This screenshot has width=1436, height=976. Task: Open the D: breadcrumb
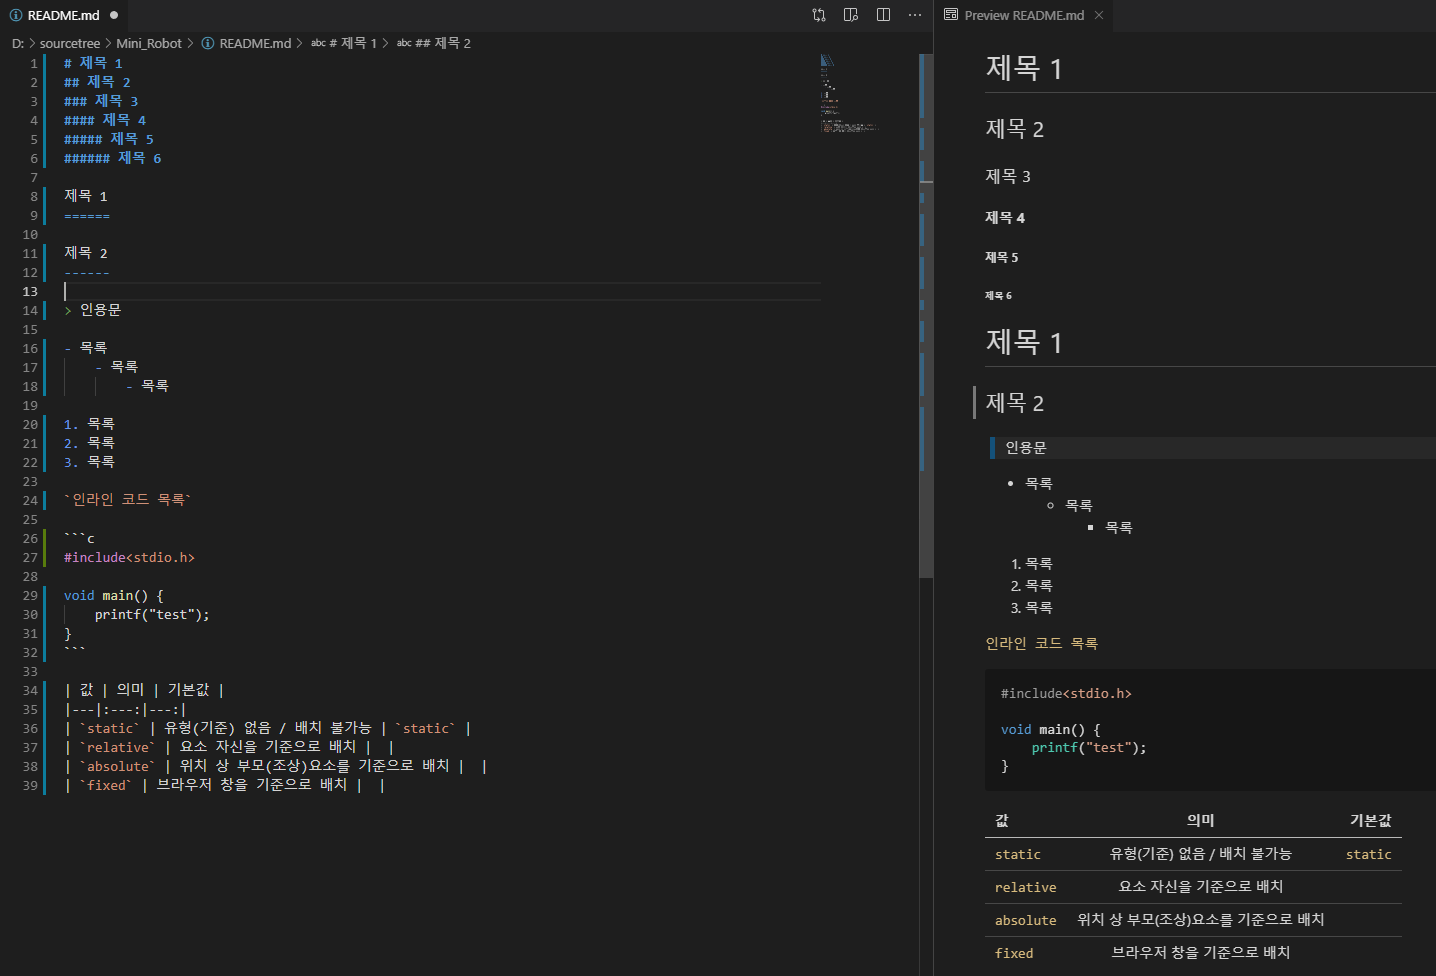(x=18, y=43)
